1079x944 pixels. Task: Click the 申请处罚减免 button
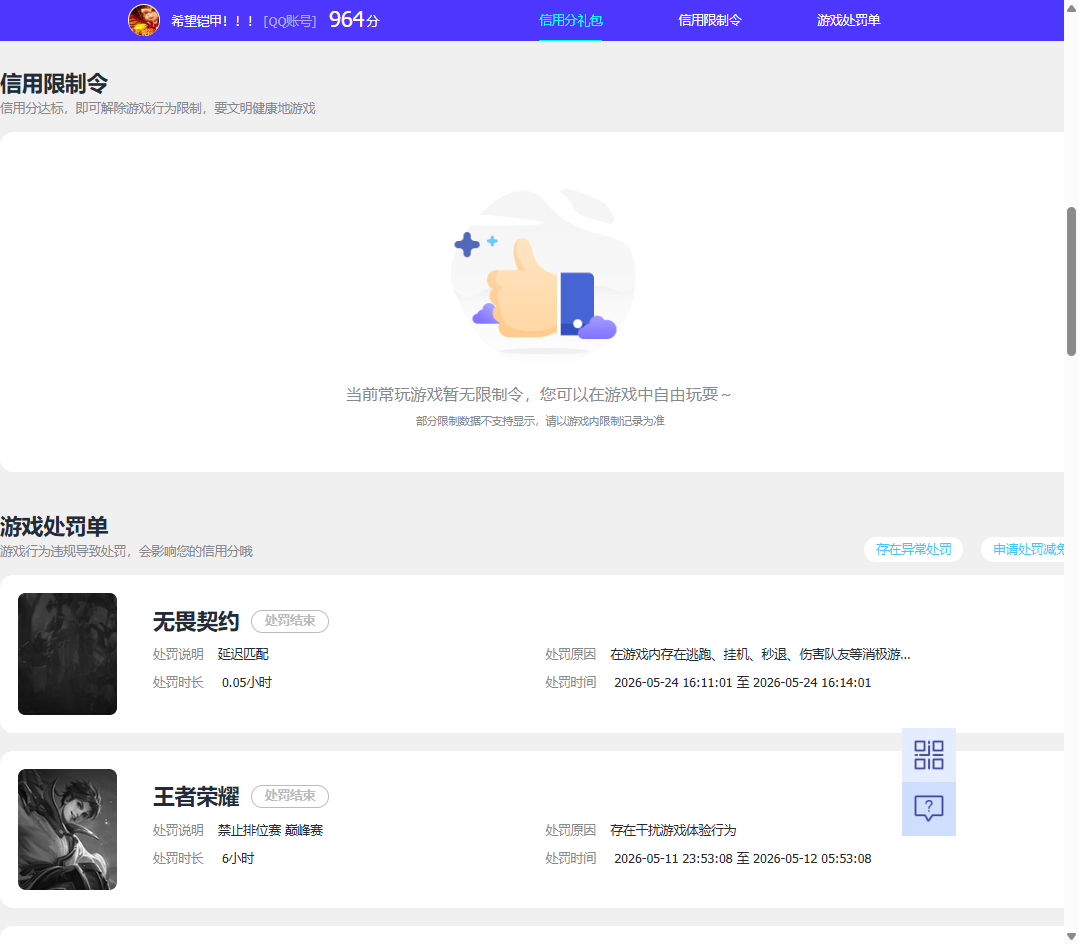[x=1025, y=549]
